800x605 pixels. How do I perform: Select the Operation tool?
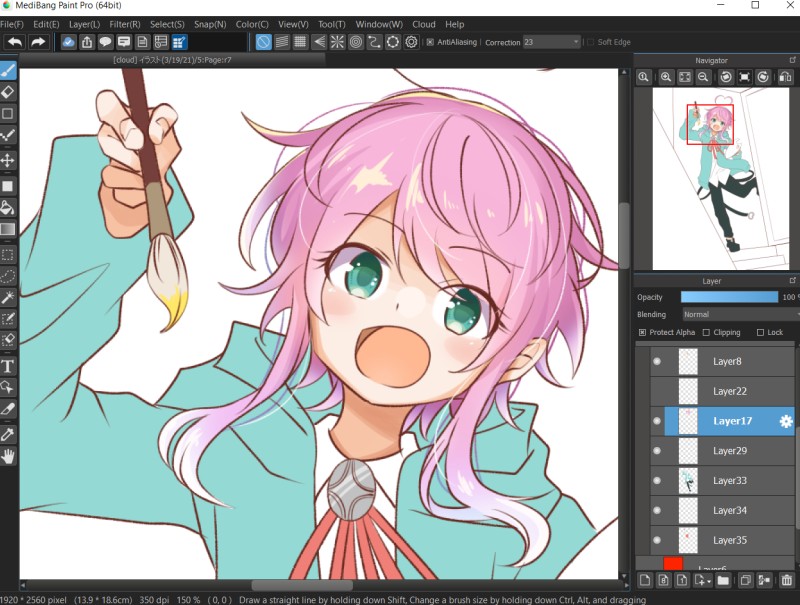(x=8, y=387)
